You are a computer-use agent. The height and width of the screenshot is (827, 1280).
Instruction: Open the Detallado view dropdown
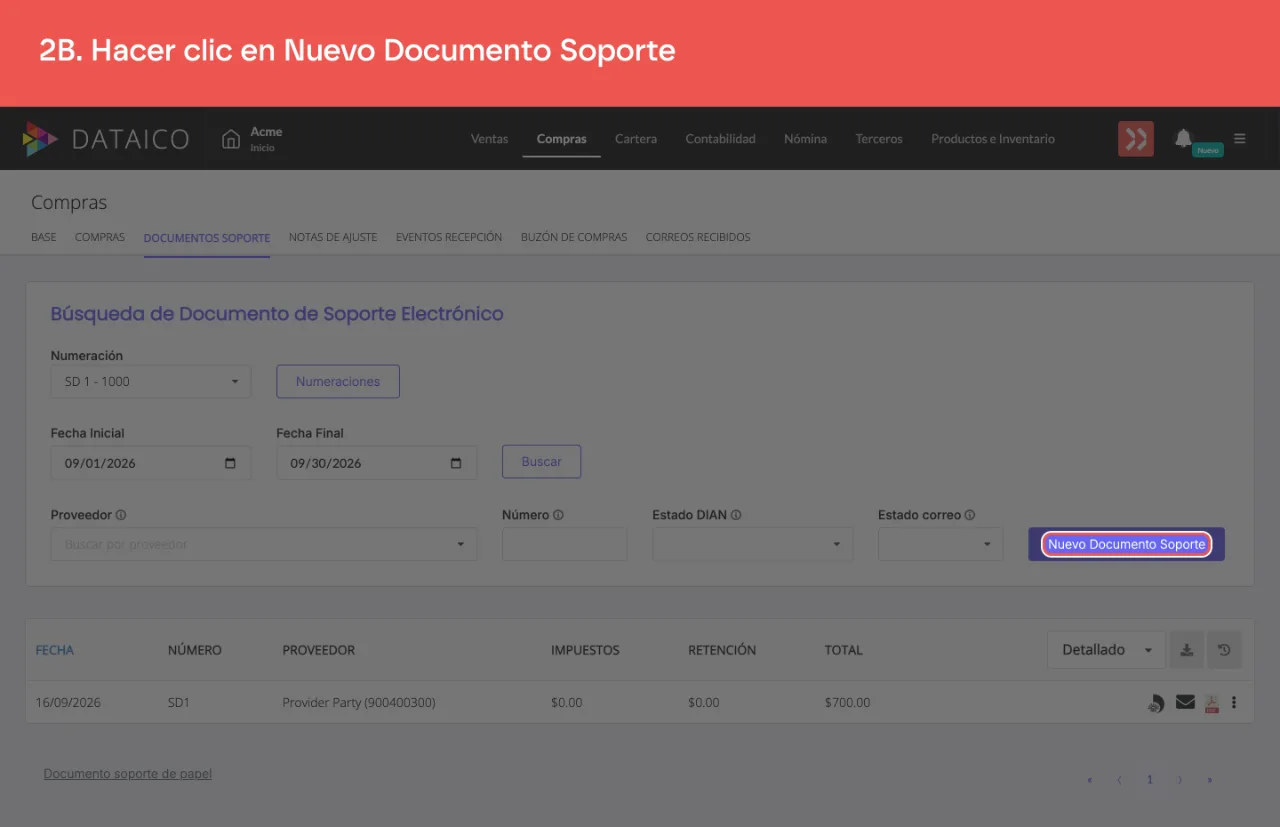click(x=1106, y=650)
